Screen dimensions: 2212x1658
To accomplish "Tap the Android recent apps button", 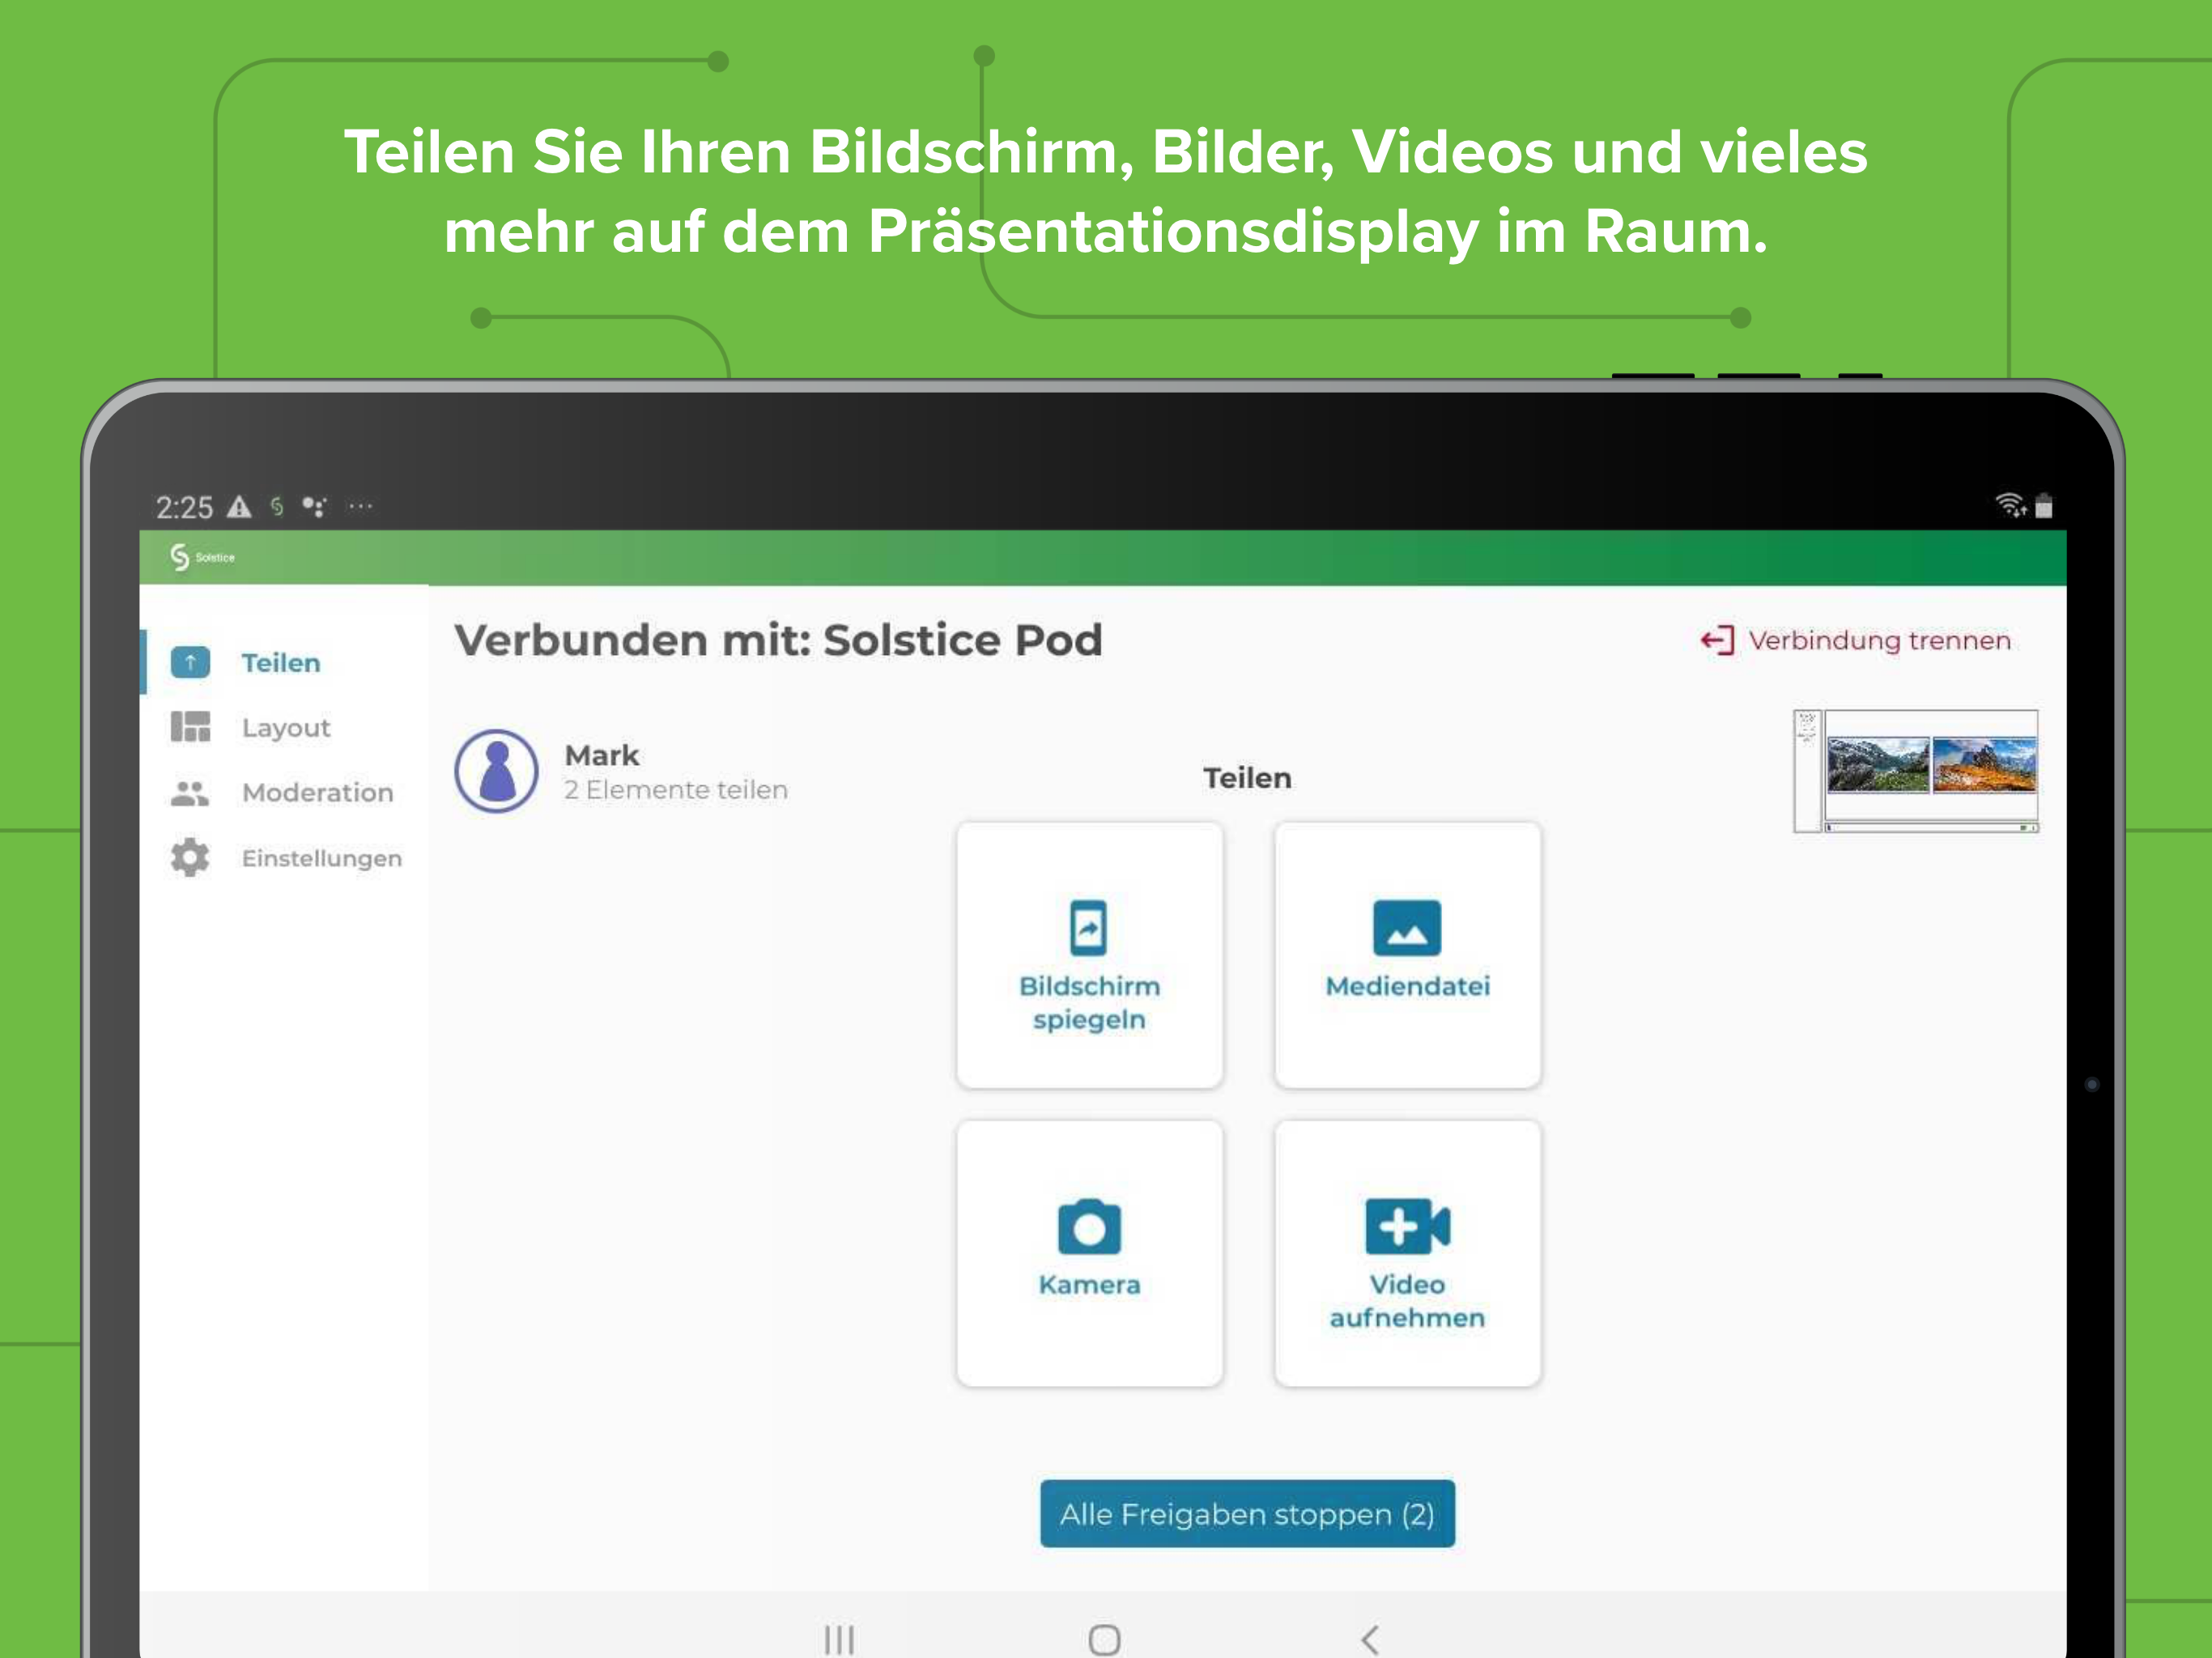I will click(839, 1639).
